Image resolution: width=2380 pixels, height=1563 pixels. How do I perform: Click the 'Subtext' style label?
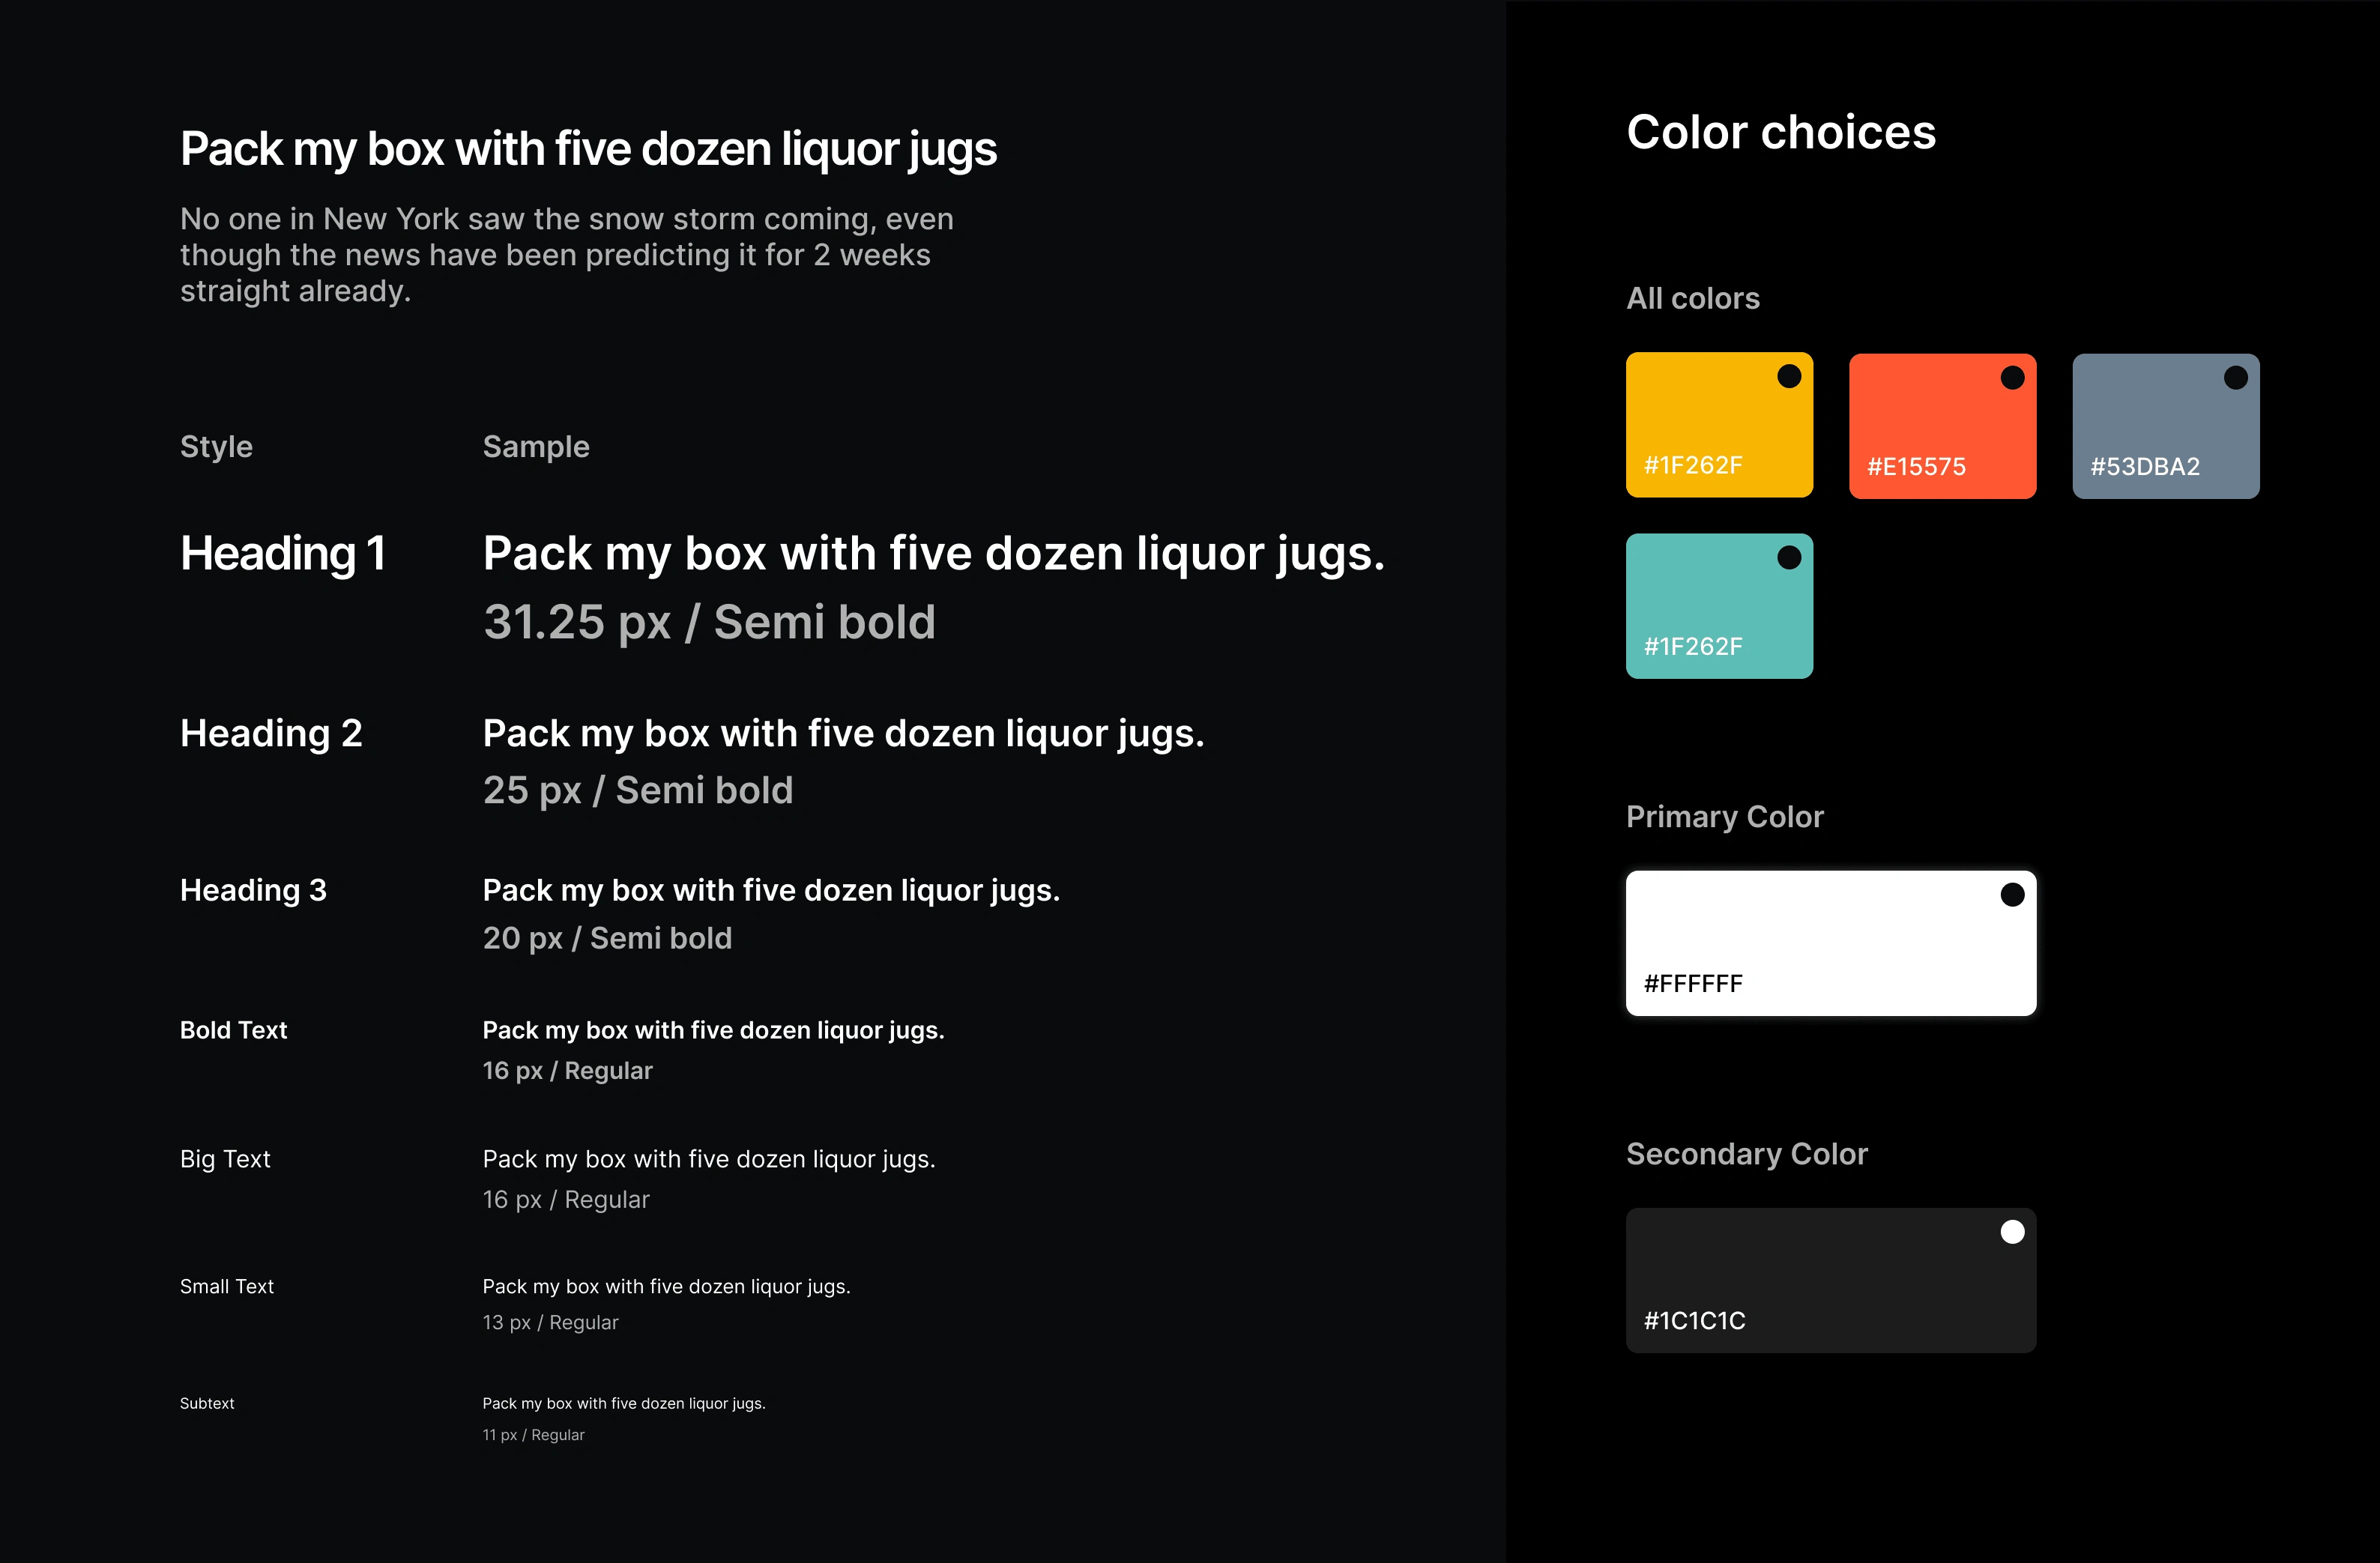click(207, 1403)
